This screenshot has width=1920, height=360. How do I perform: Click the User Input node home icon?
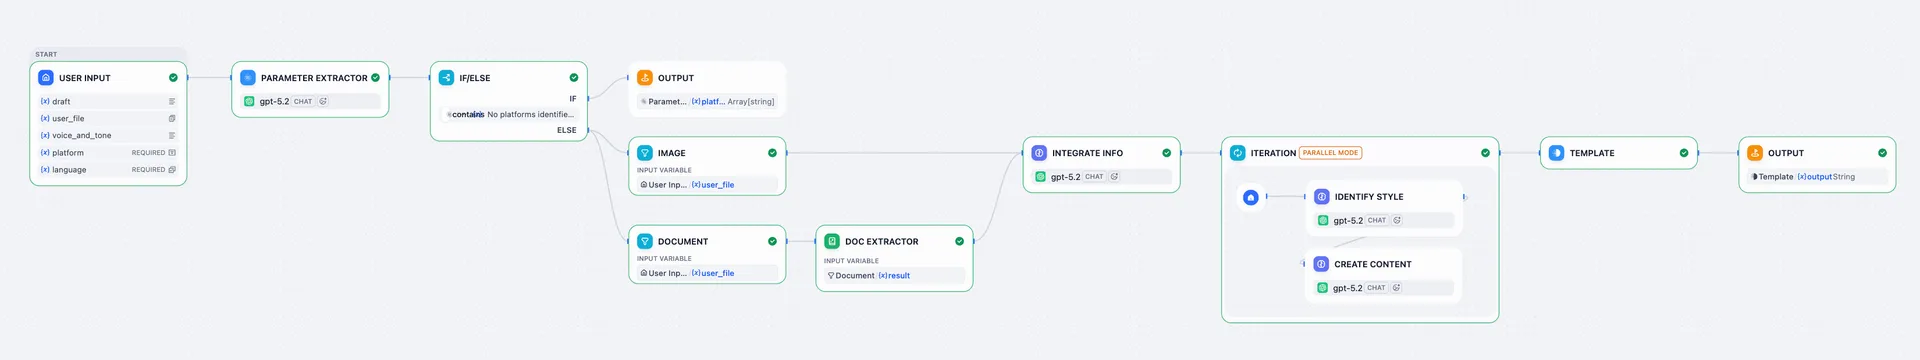coord(45,77)
